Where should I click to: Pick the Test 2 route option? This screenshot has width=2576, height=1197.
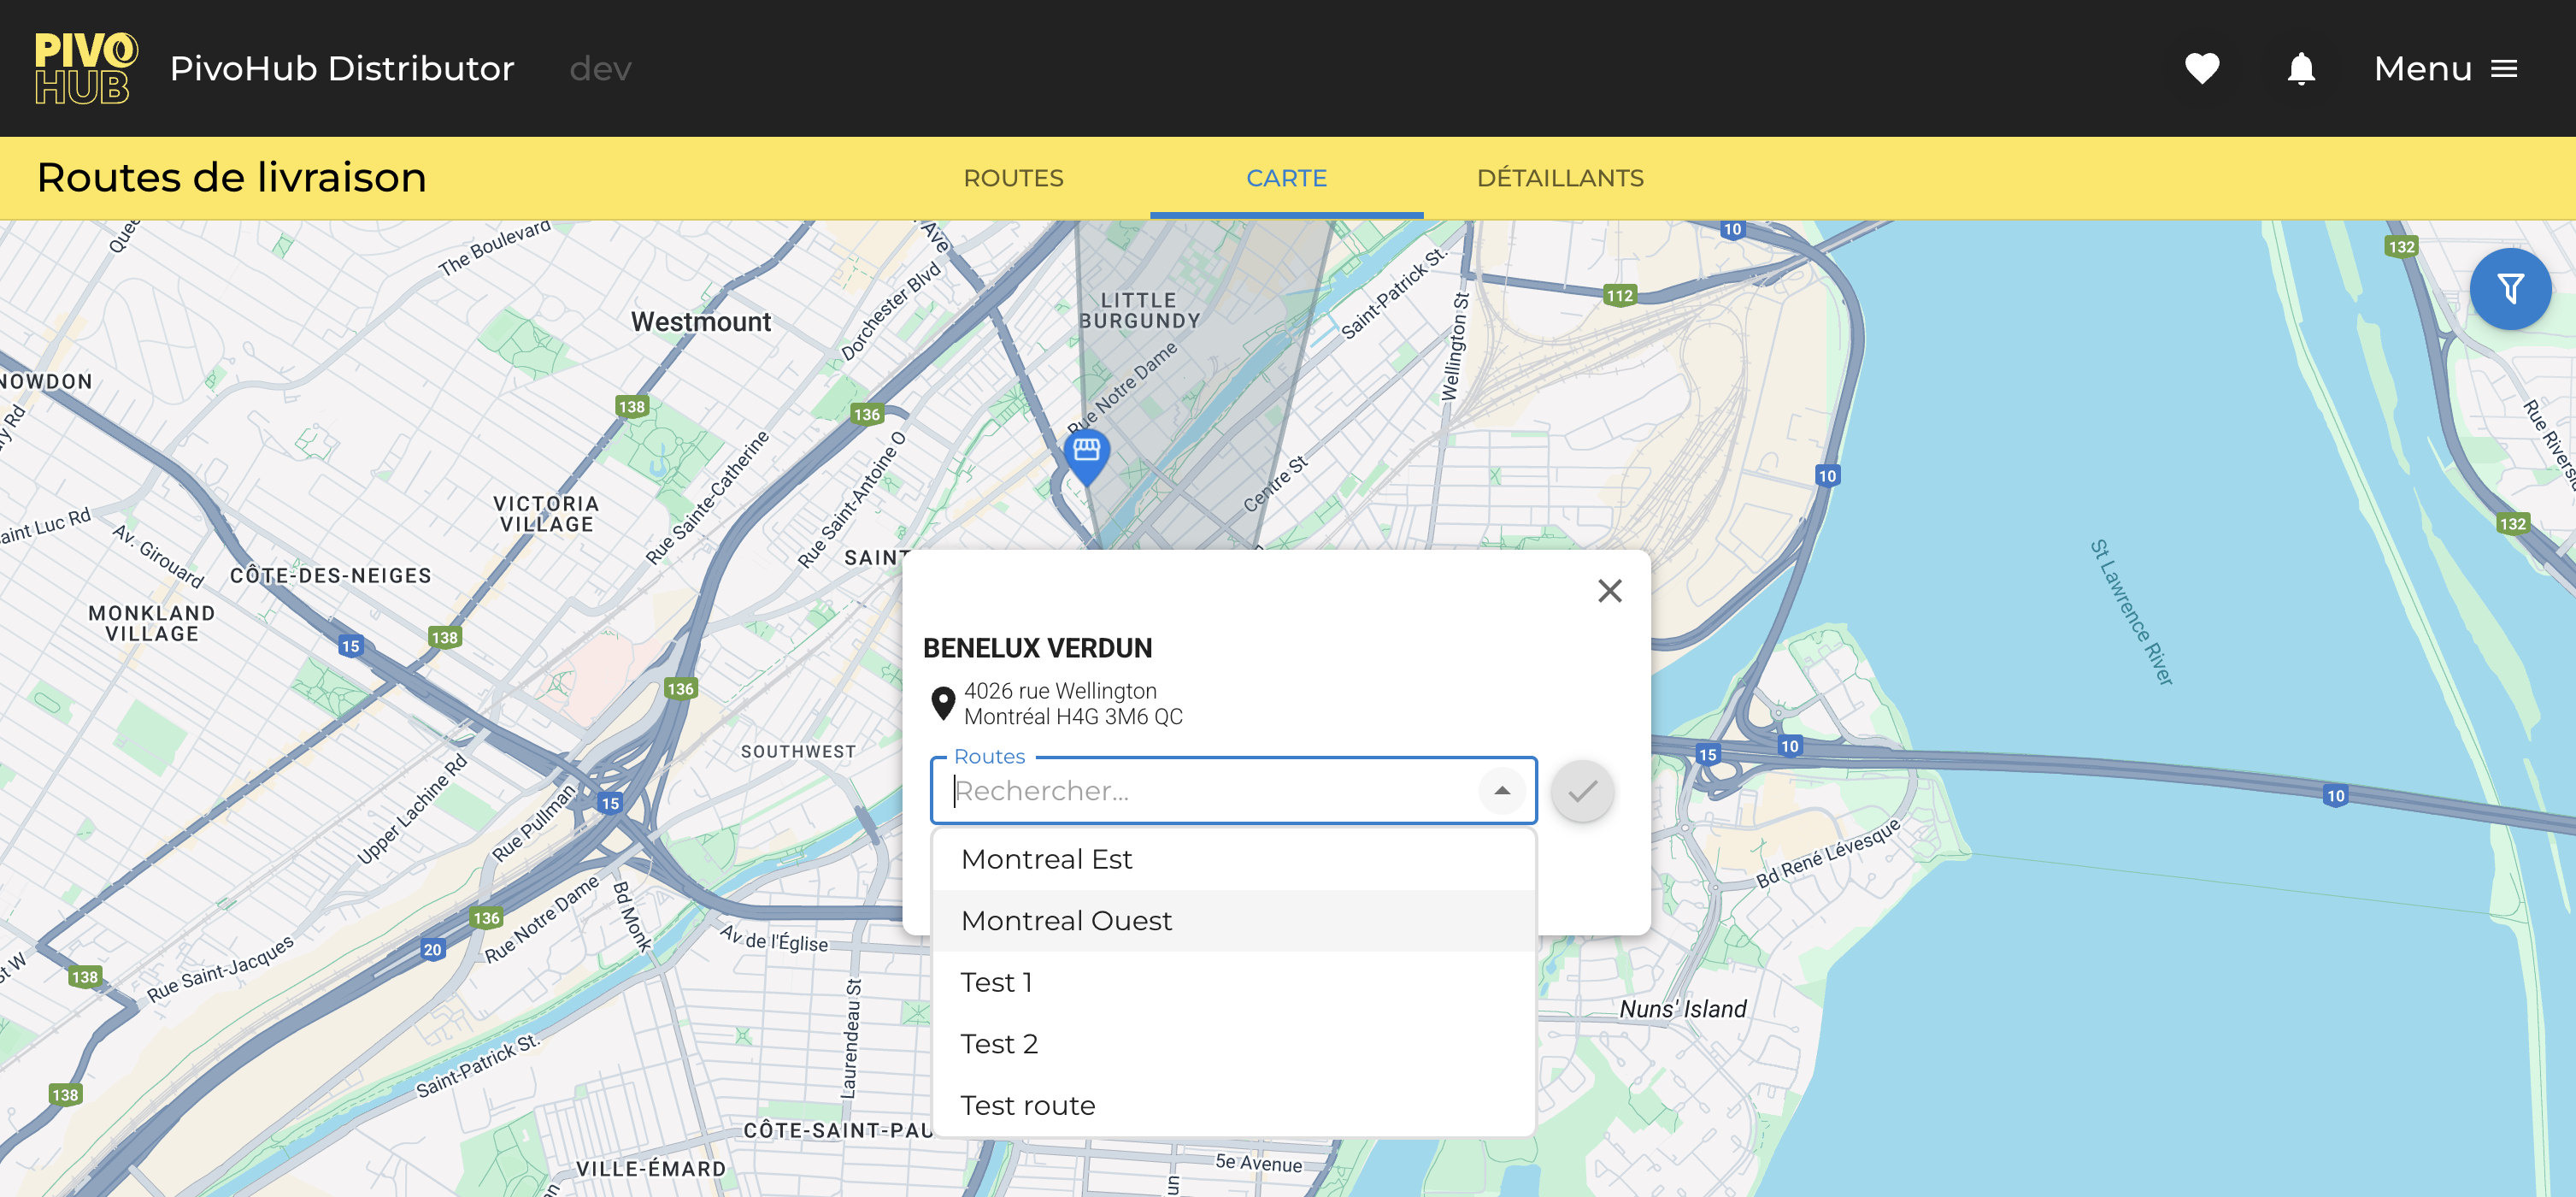pyautogui.click(x=1233, y=1043)
